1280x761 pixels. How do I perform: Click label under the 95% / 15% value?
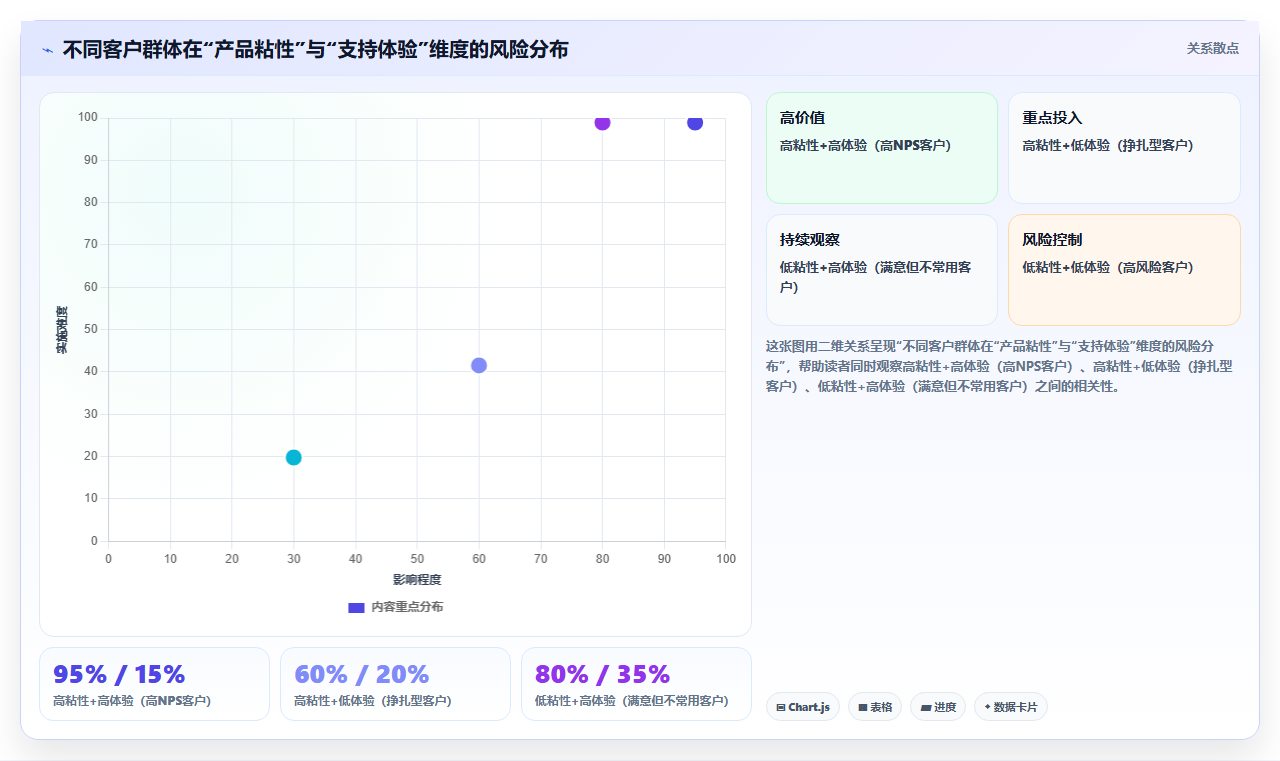coord(132,701)
